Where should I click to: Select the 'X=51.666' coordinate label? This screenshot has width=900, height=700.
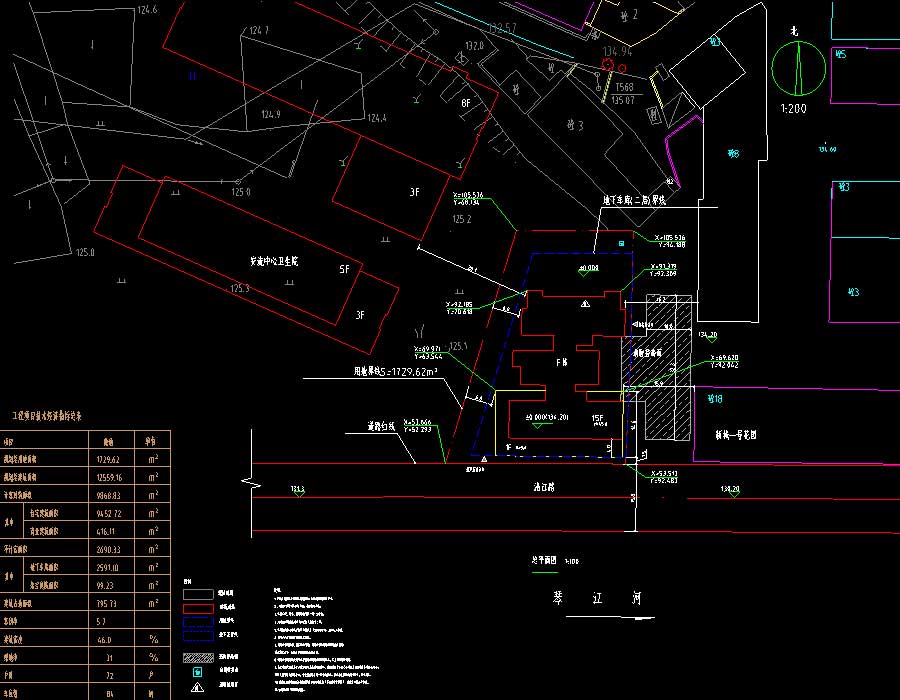tap(417, 422)
